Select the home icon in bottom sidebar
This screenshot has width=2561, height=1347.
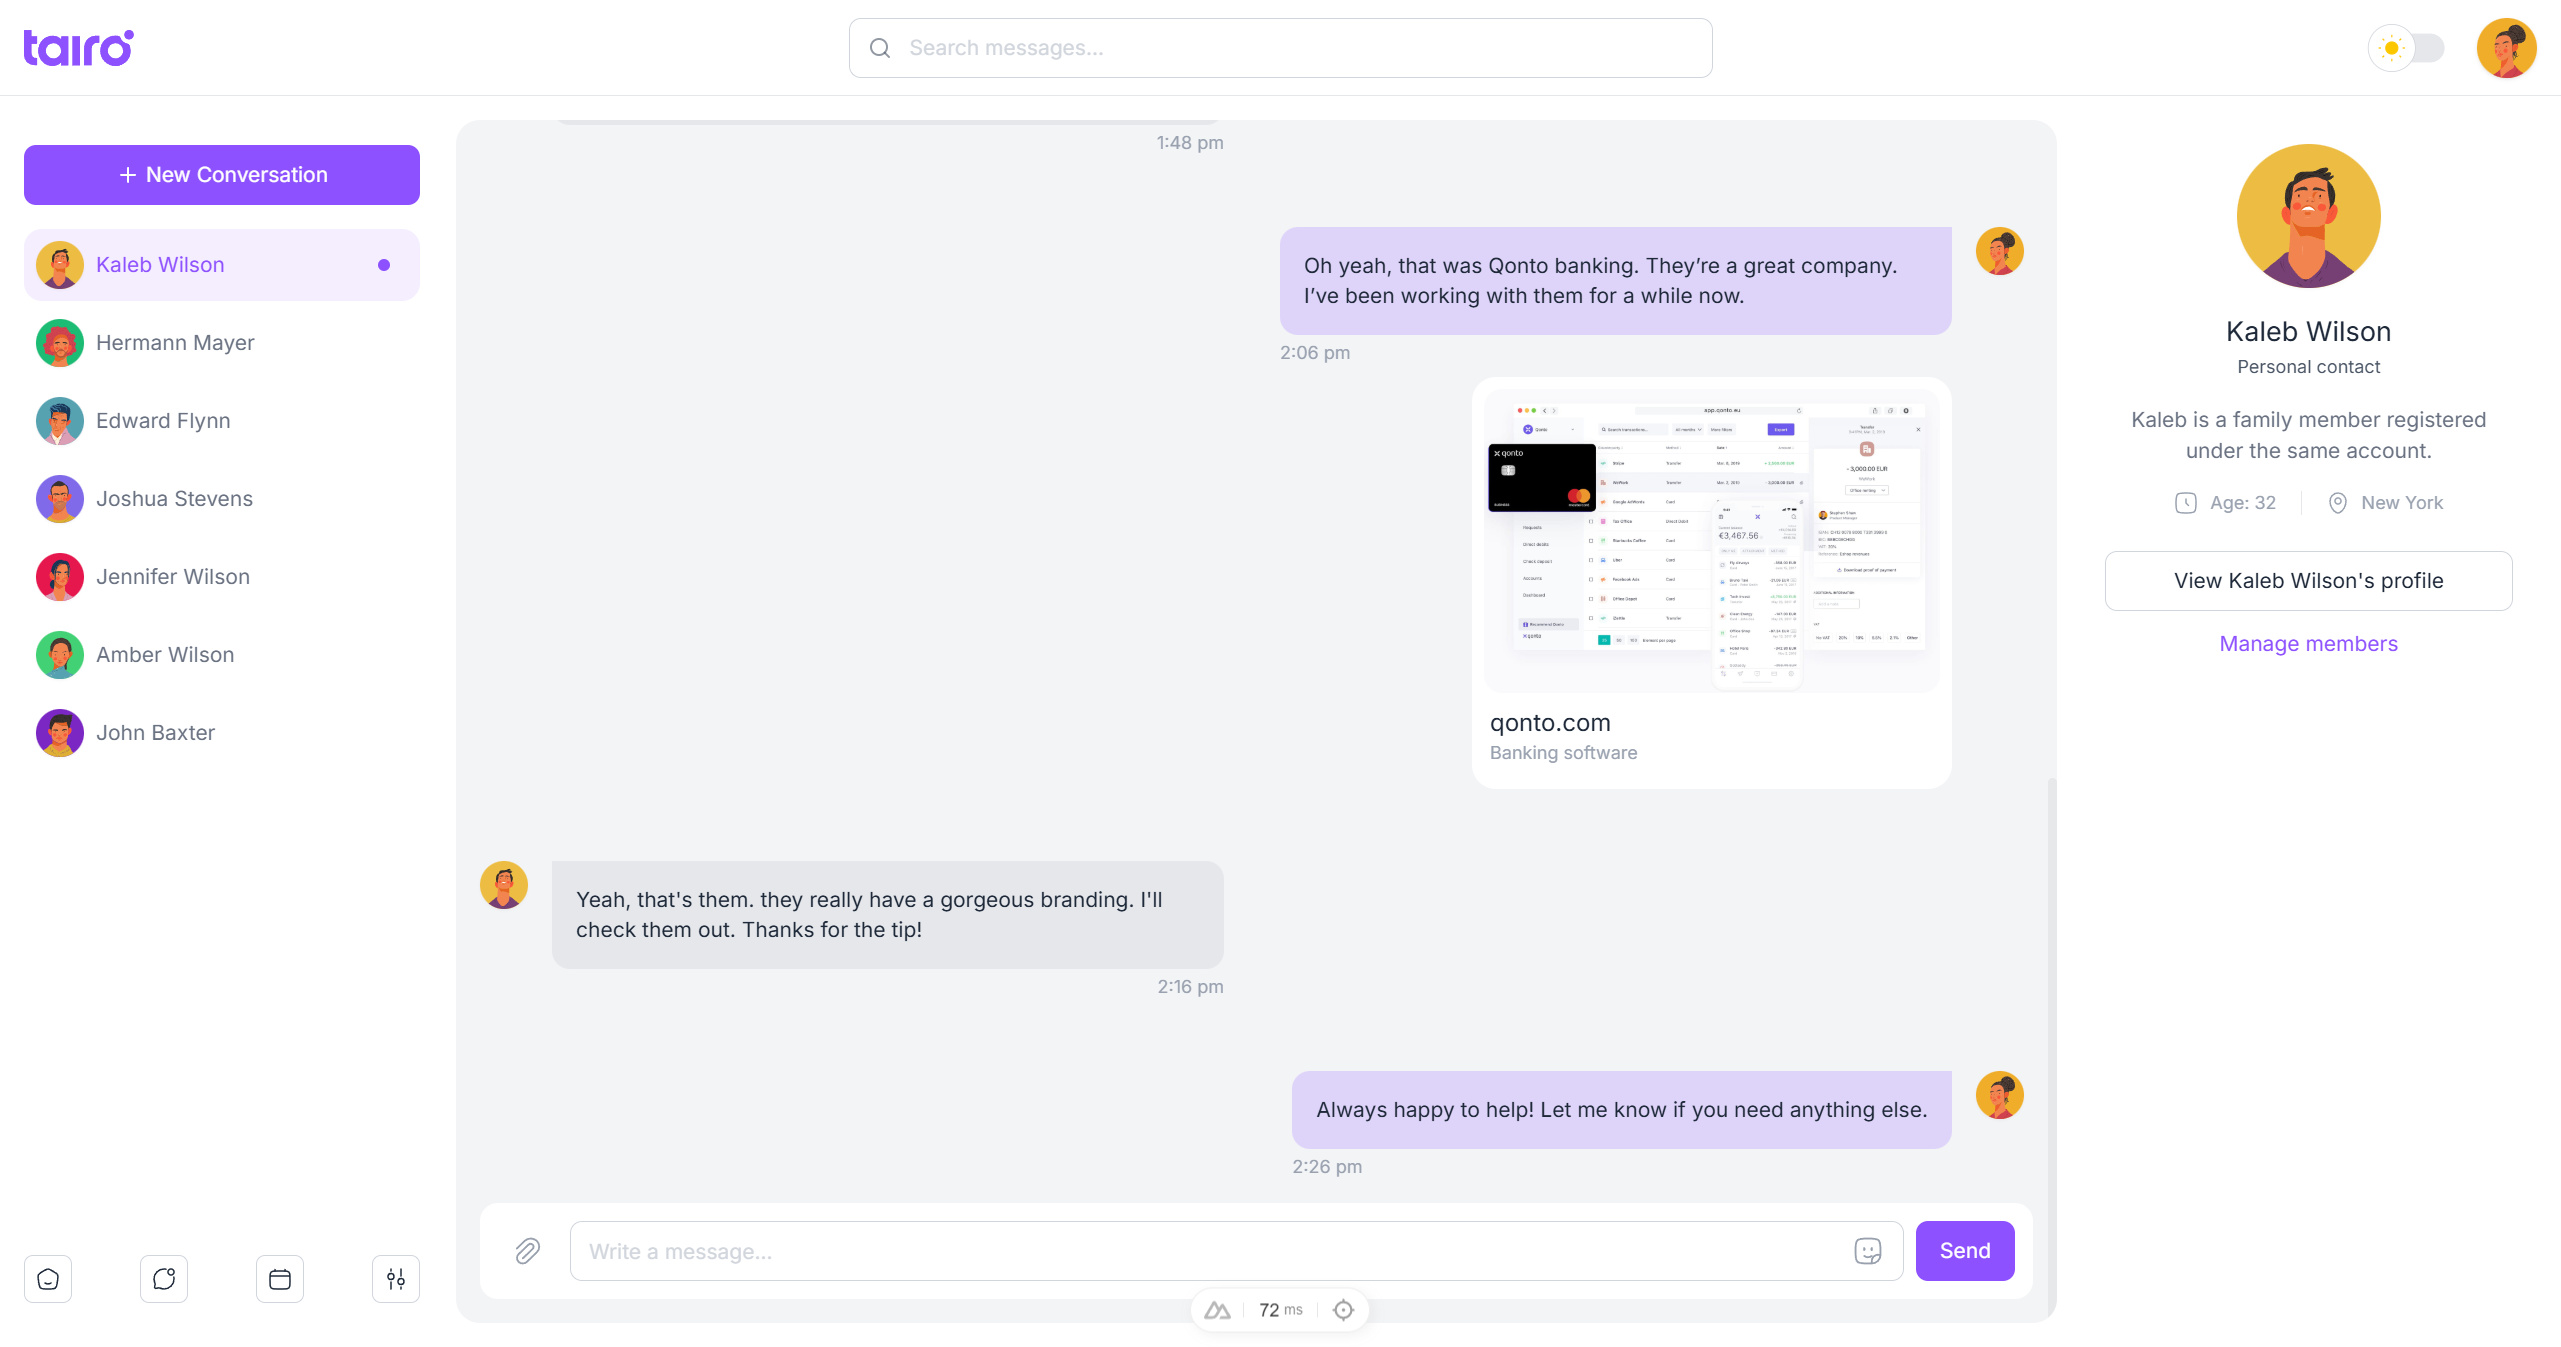pos(47,1278)
